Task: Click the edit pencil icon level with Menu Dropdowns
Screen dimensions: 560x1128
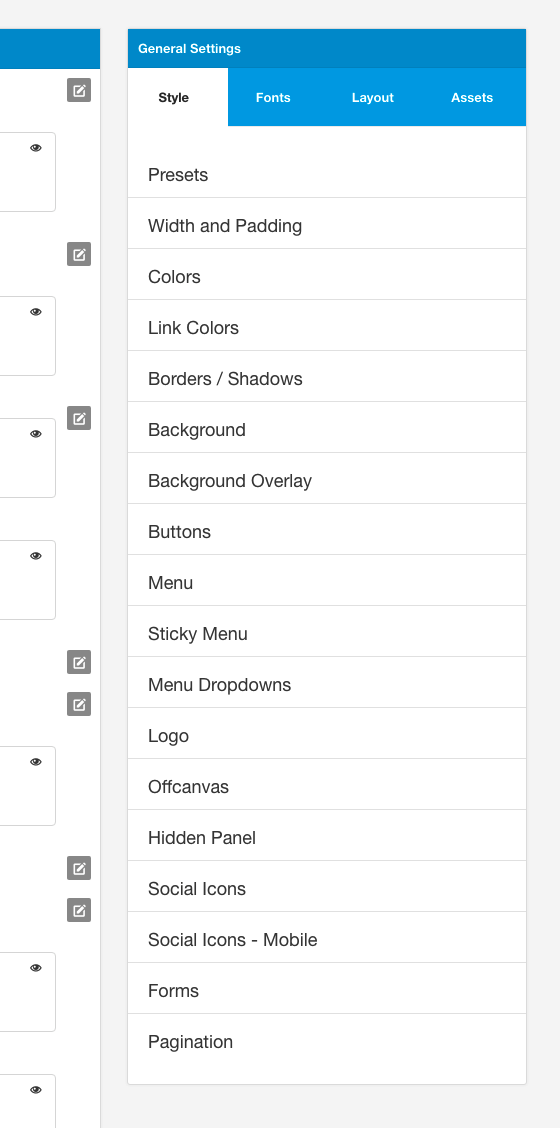Action: (x=79, y=662)
